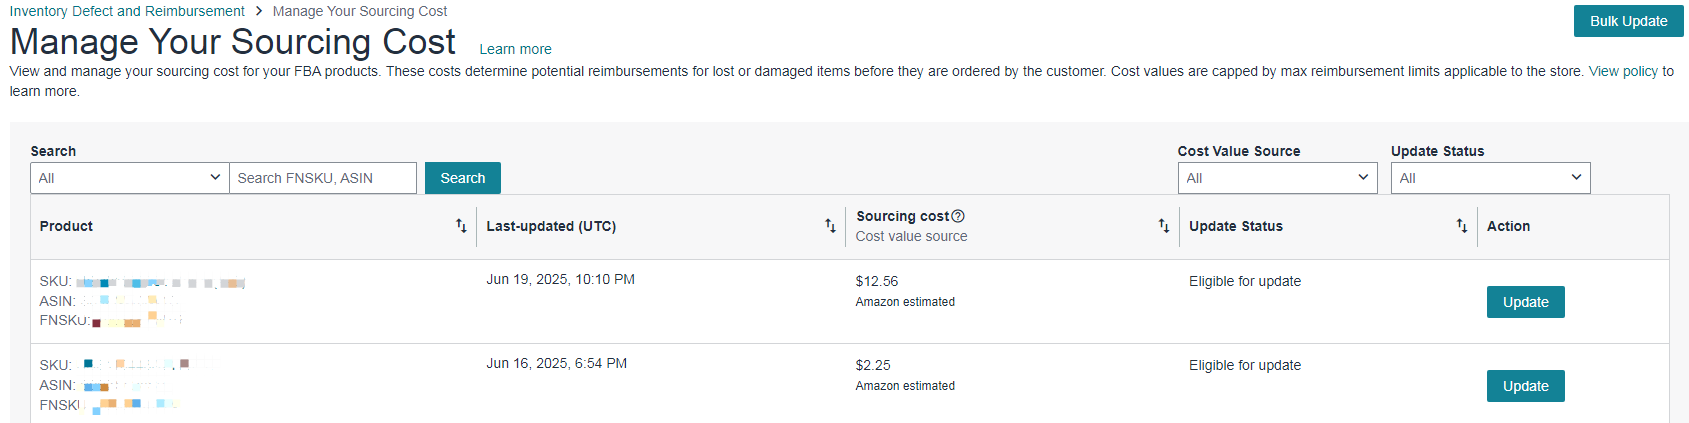
Task: Click the Last-updated (UTC) header label
Action: pyautogui.click(x=551, y=226)
